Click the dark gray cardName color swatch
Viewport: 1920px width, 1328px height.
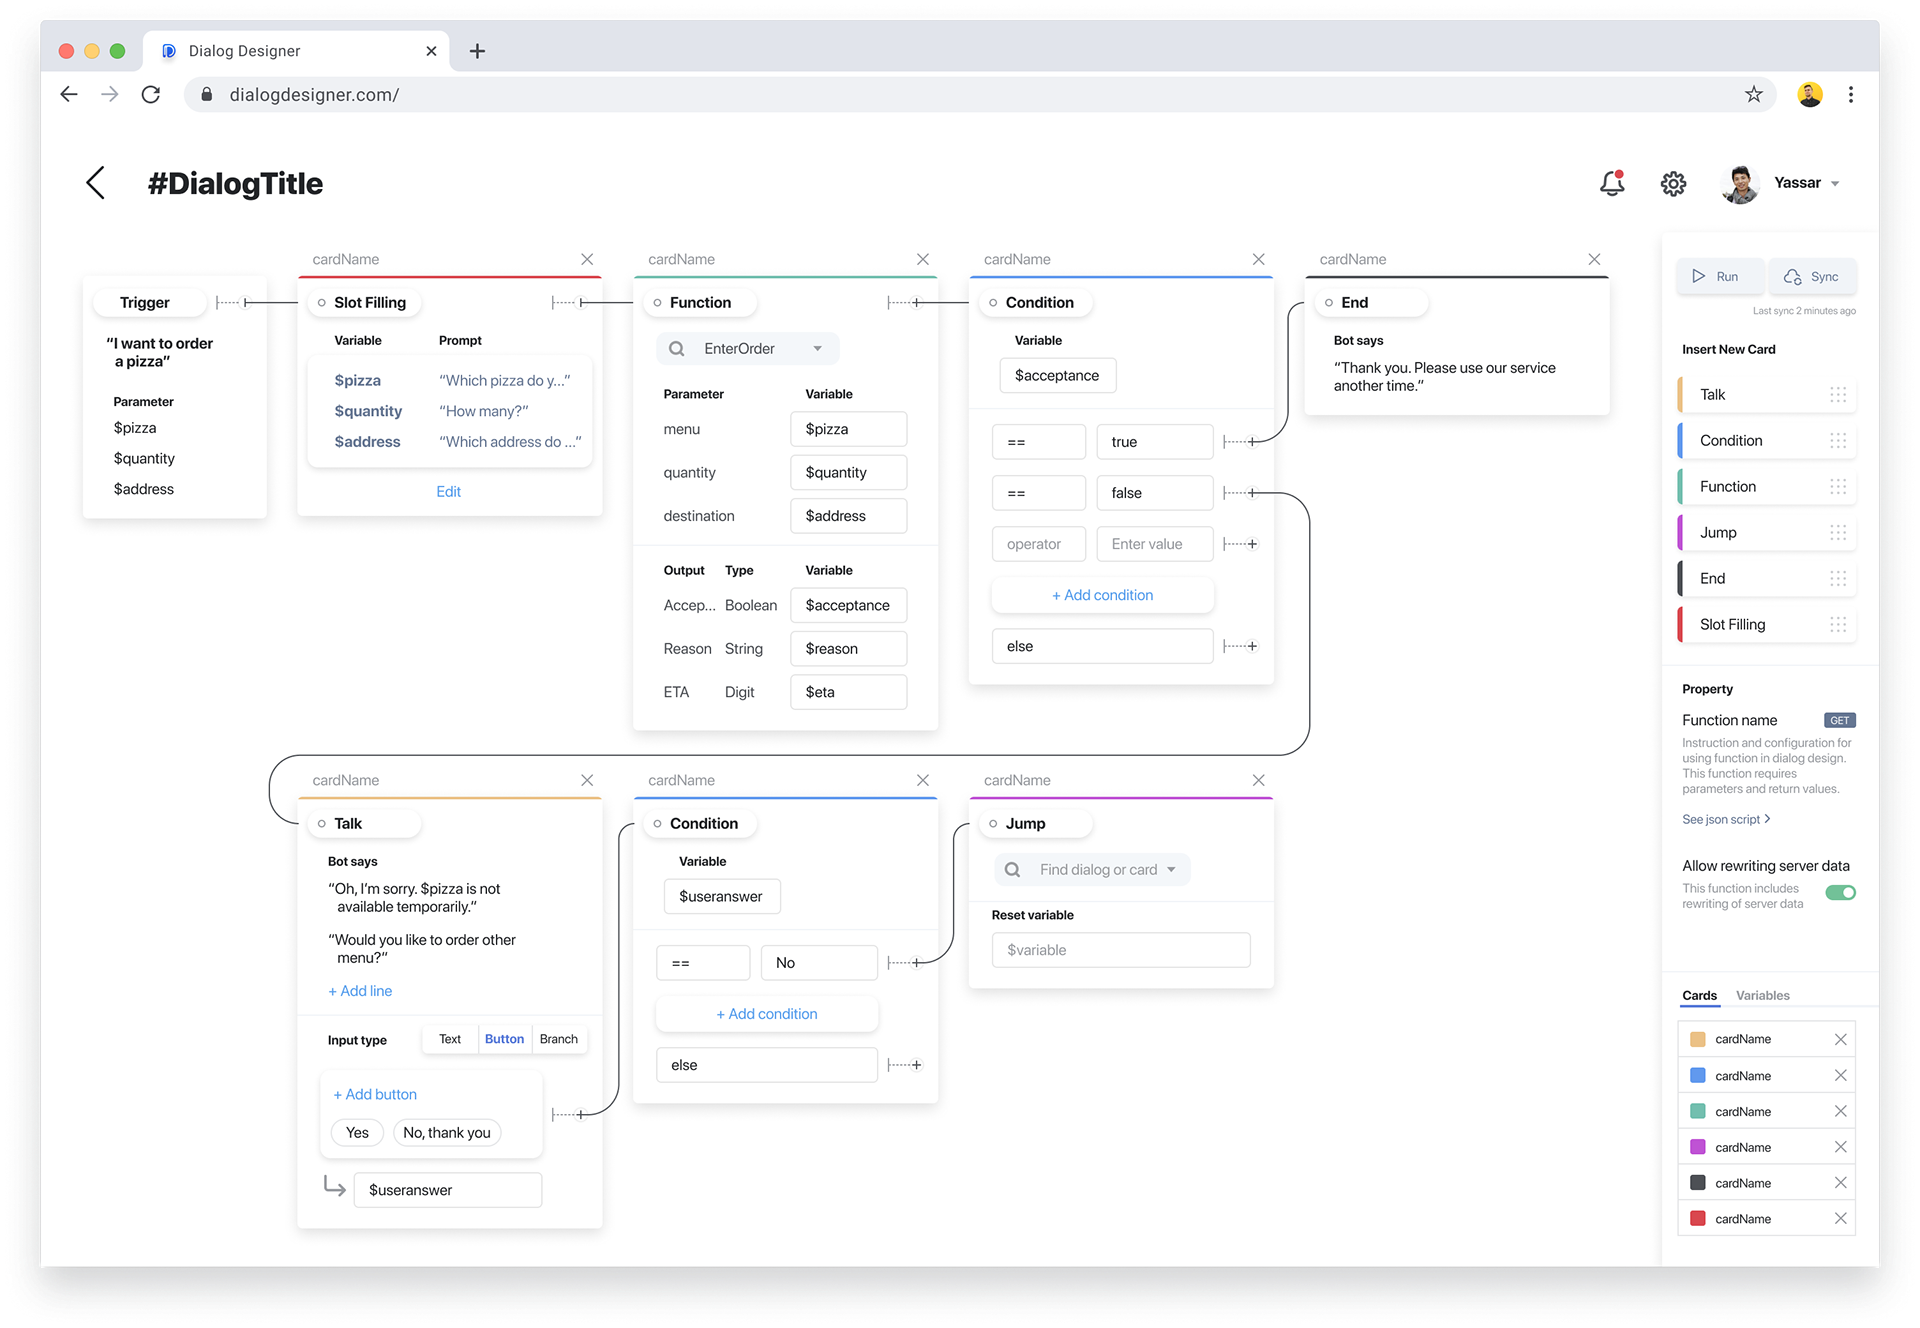pyautogui.click(x=1697, y=1183)
